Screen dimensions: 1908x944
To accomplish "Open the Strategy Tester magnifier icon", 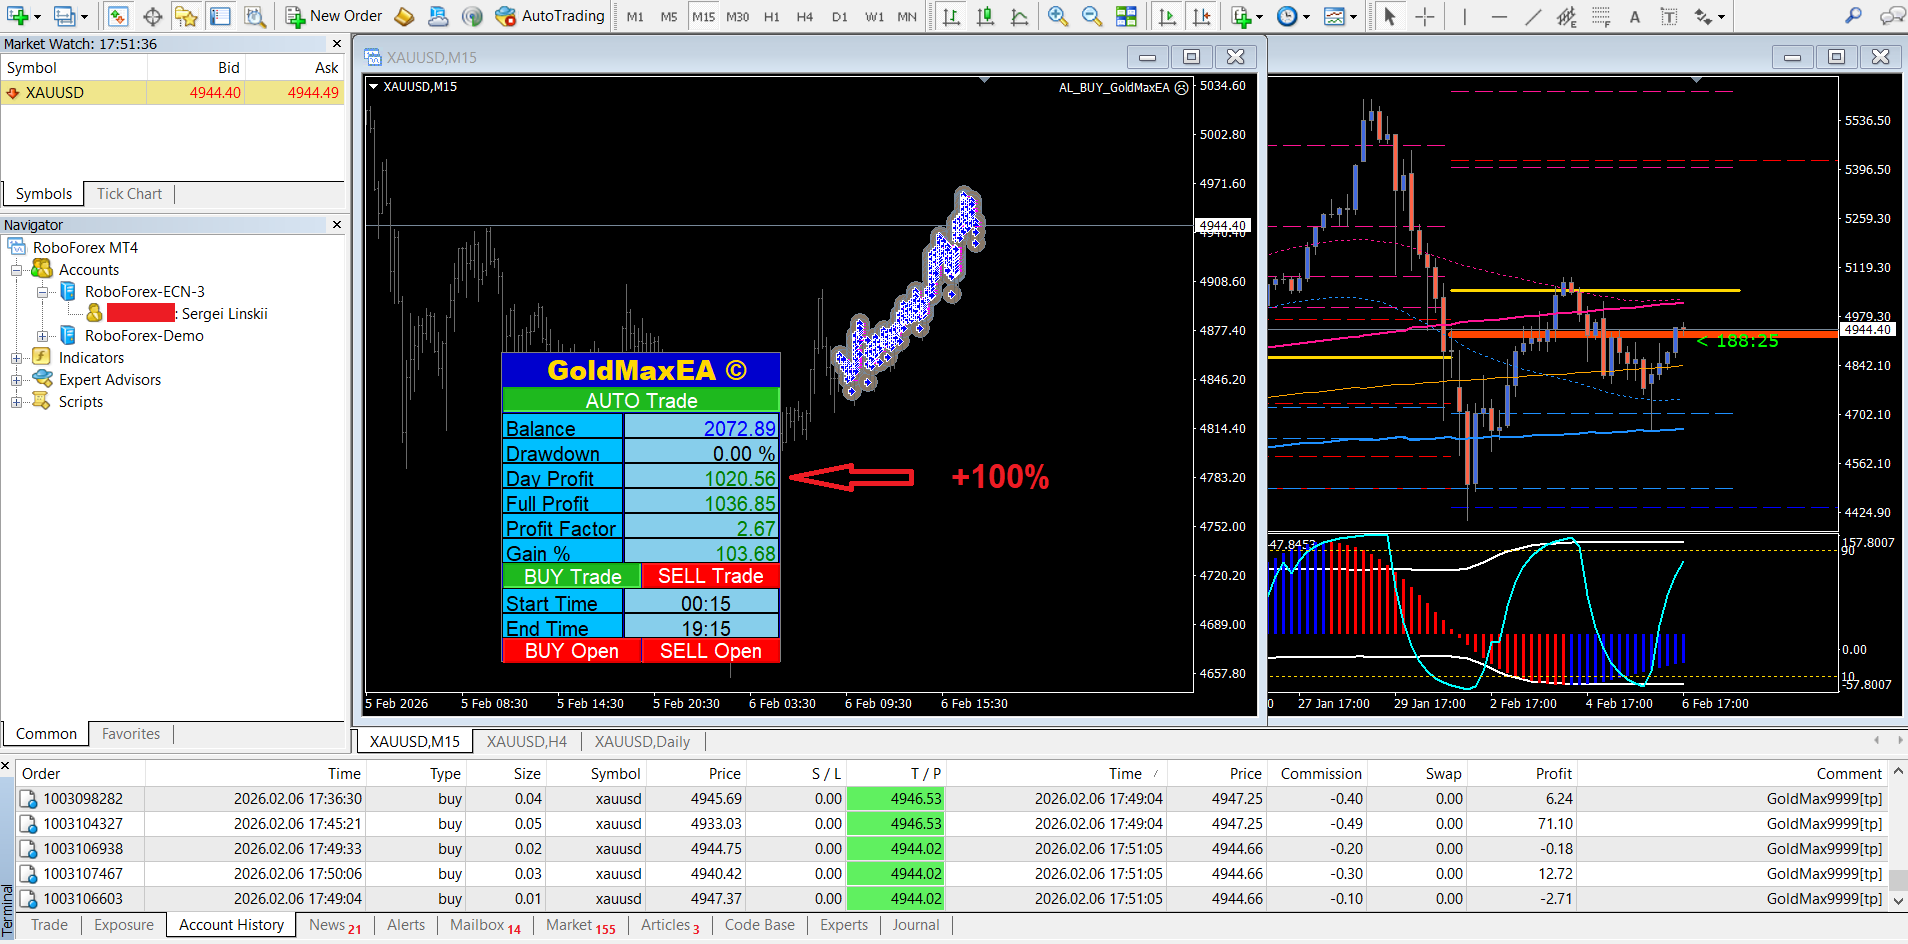I will coord(255,16).
